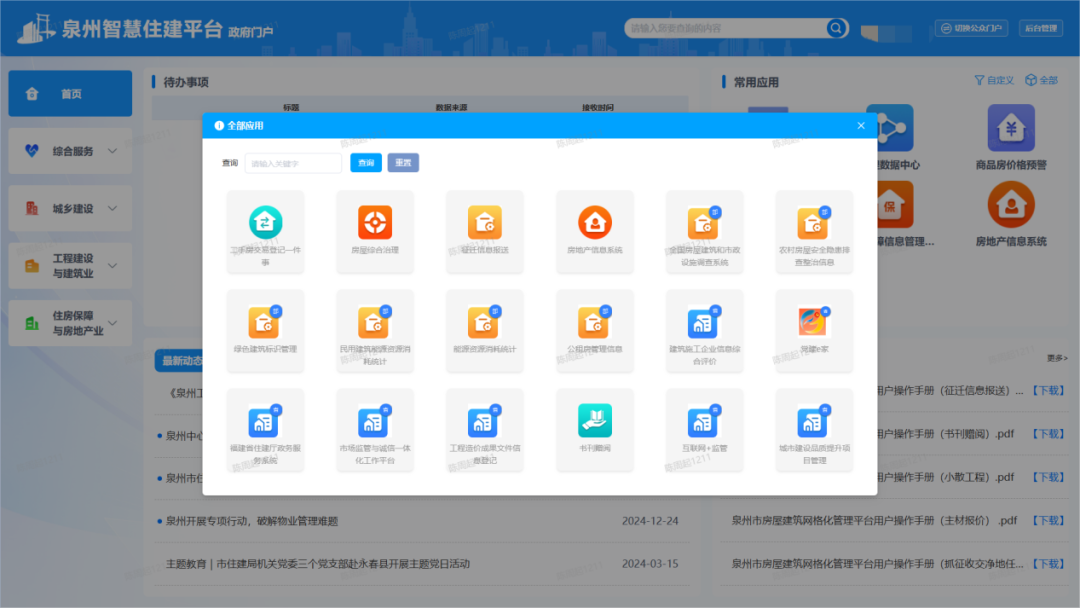Launch the 房屋综合治理 application icon
This screenshot has height=608, width=1080.
[x=375, y=222]
